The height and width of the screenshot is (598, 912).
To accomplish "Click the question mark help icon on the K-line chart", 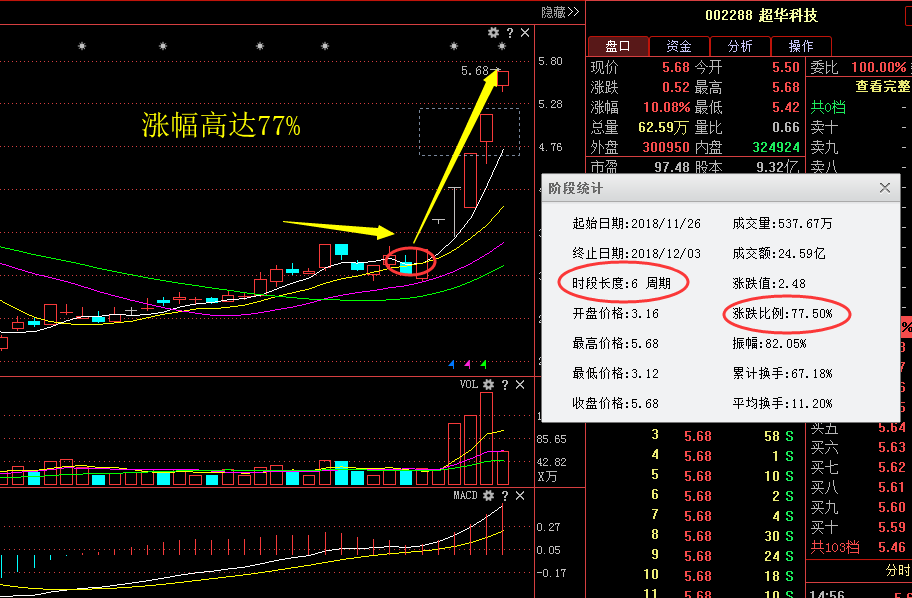I will point(508,32).
